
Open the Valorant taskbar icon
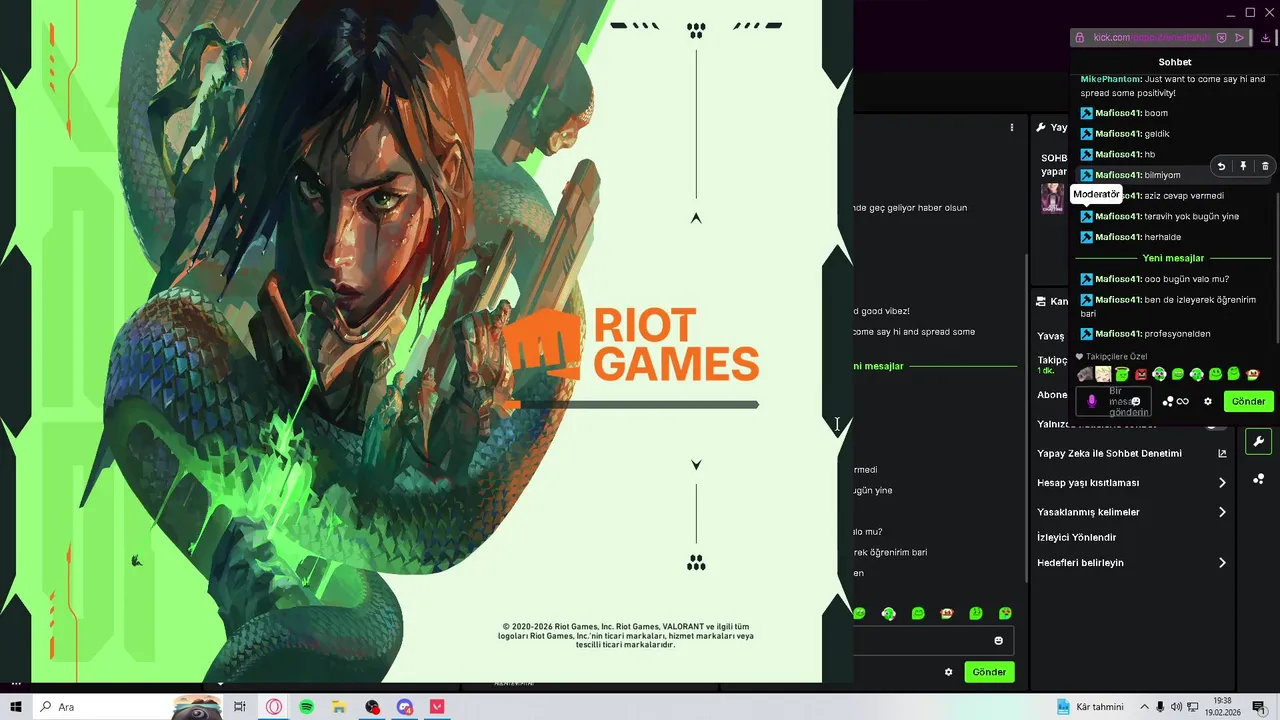[x=437, y=707]
